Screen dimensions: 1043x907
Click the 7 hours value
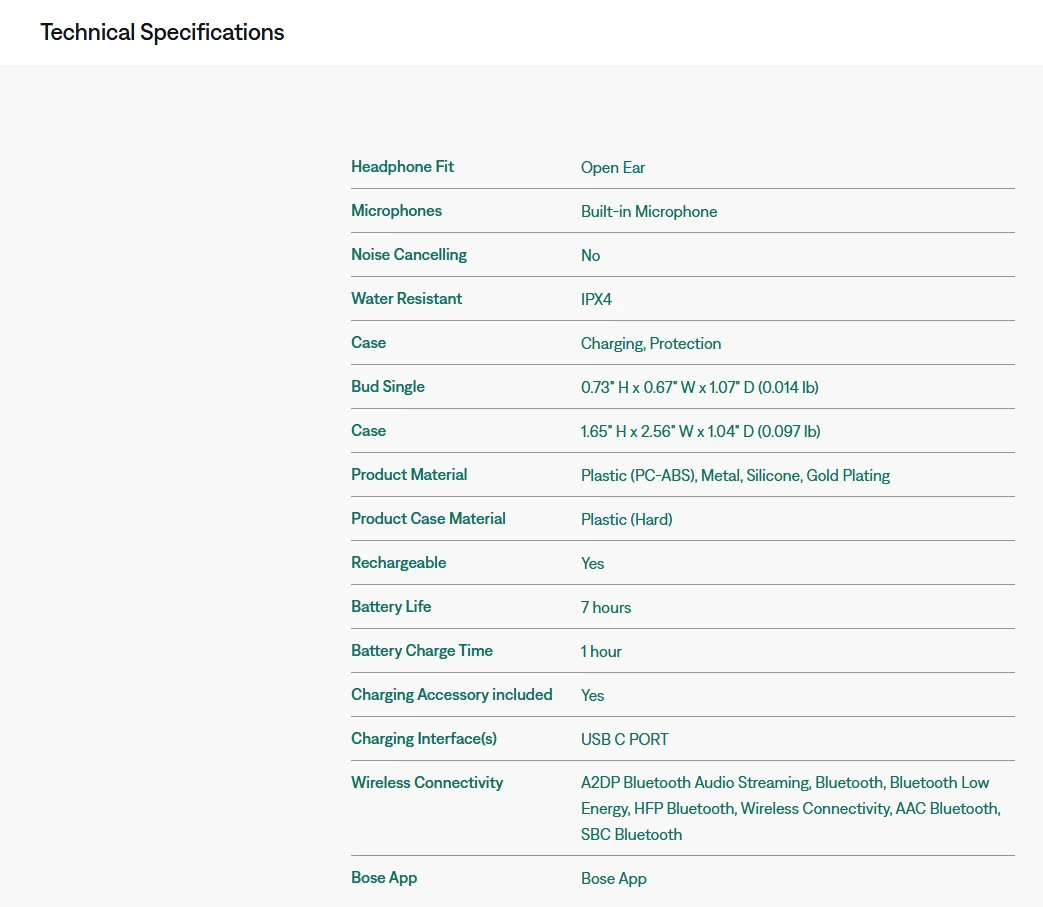[x=606, y=607]
